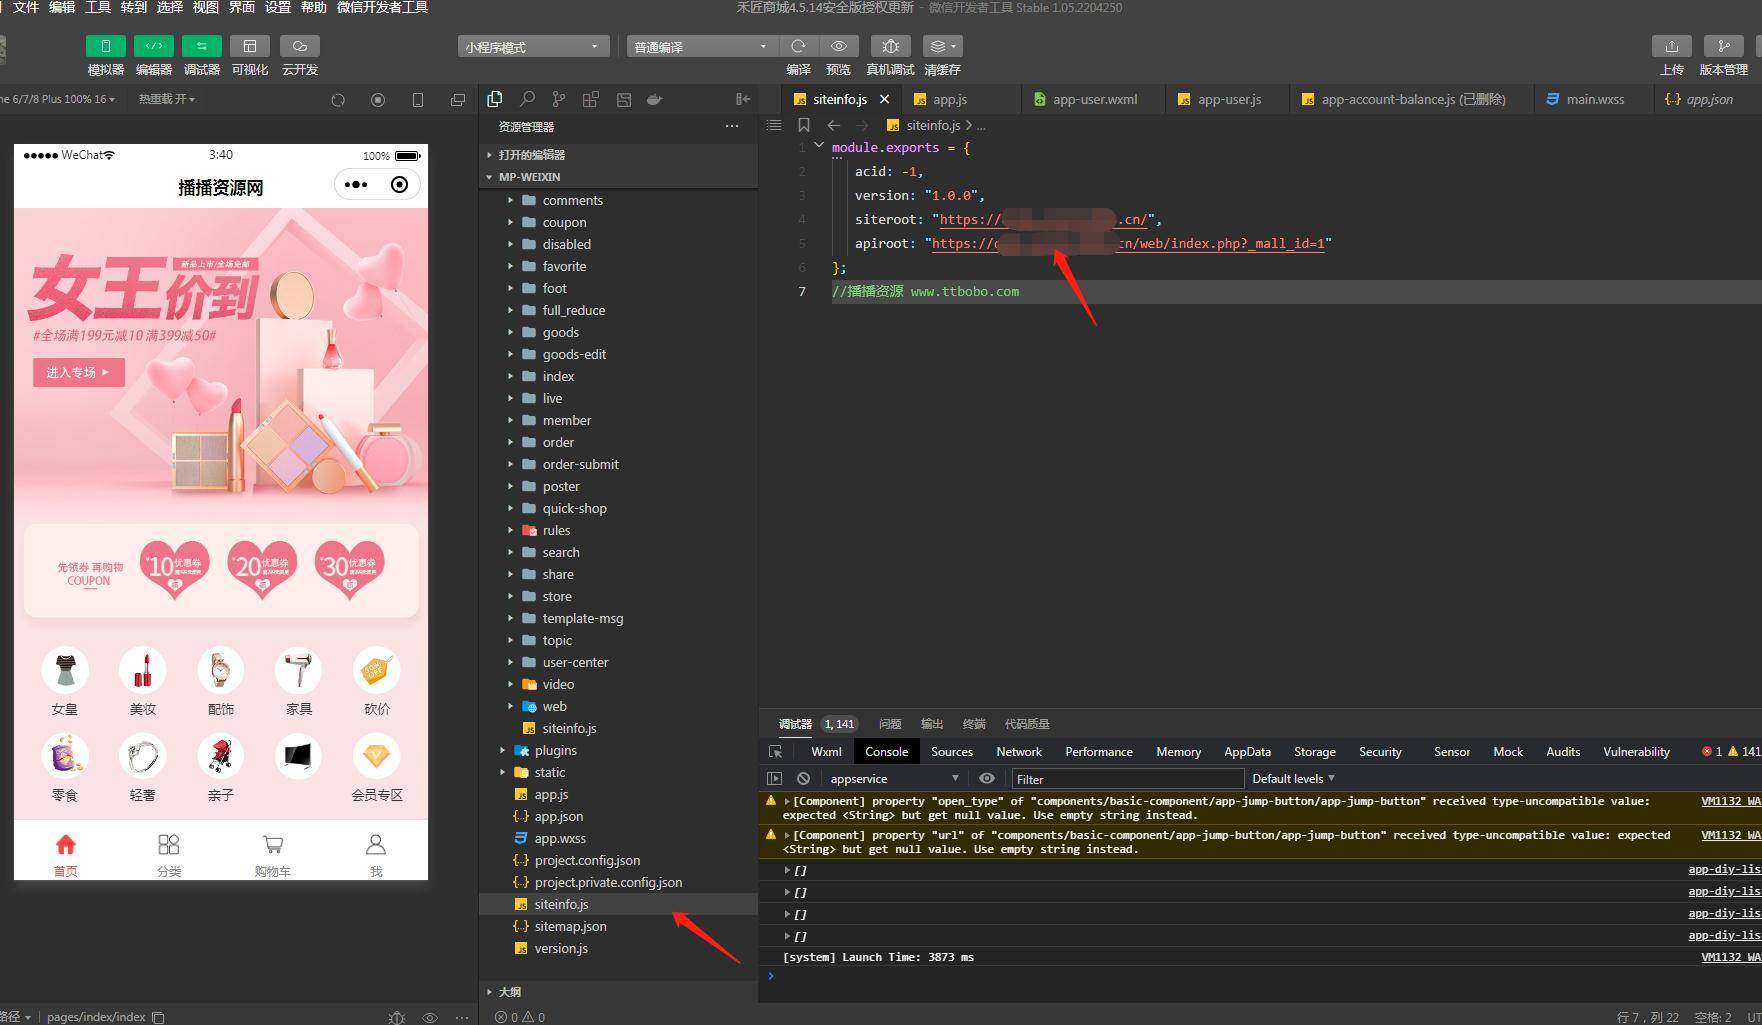Open the Default levels dropdown
Image resolution: width=1762 pixels, height=1025 pixels.
[1293, 778]
